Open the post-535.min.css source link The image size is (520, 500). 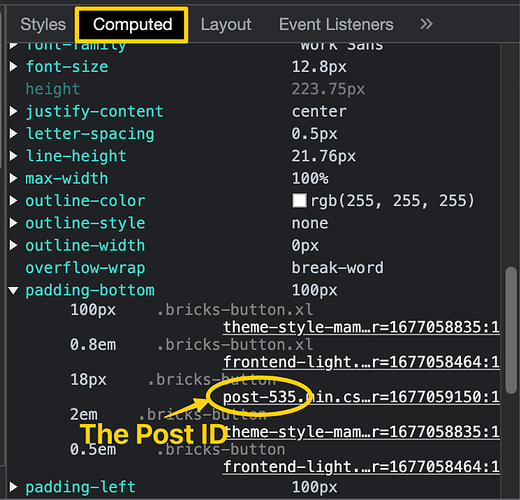[x=361, y=397]
